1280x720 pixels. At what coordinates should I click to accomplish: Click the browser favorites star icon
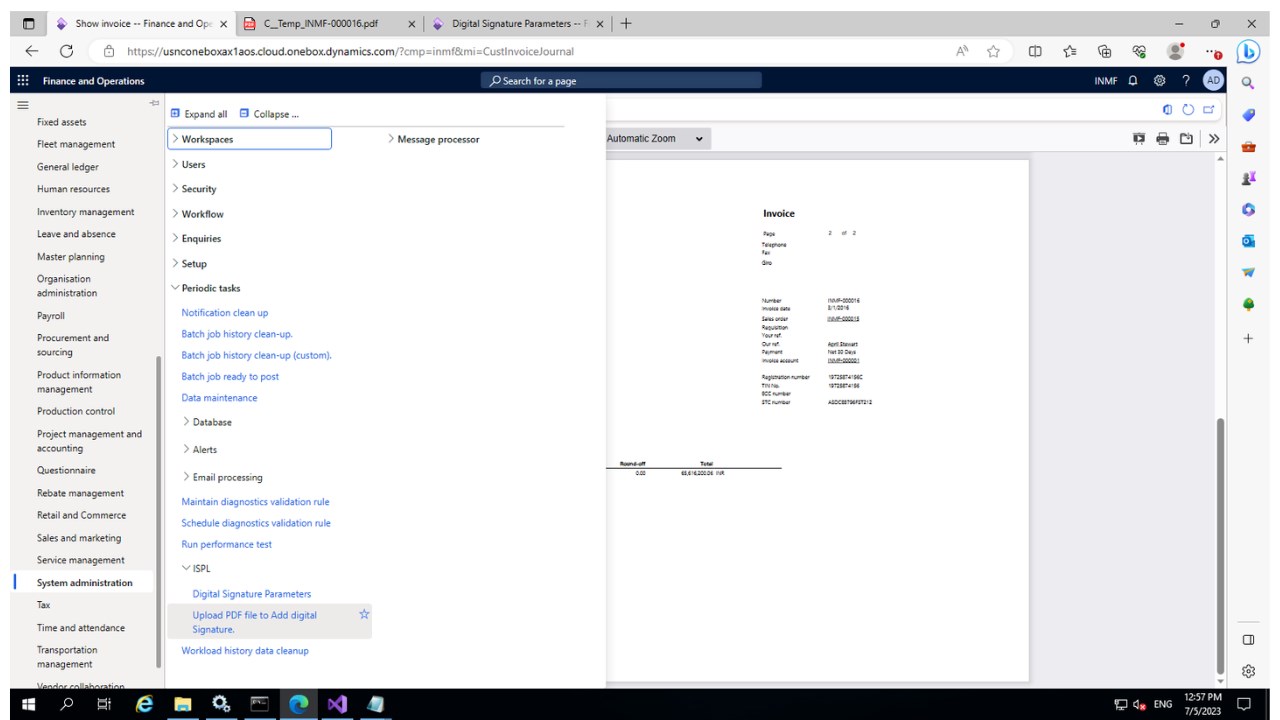[994, 51]
